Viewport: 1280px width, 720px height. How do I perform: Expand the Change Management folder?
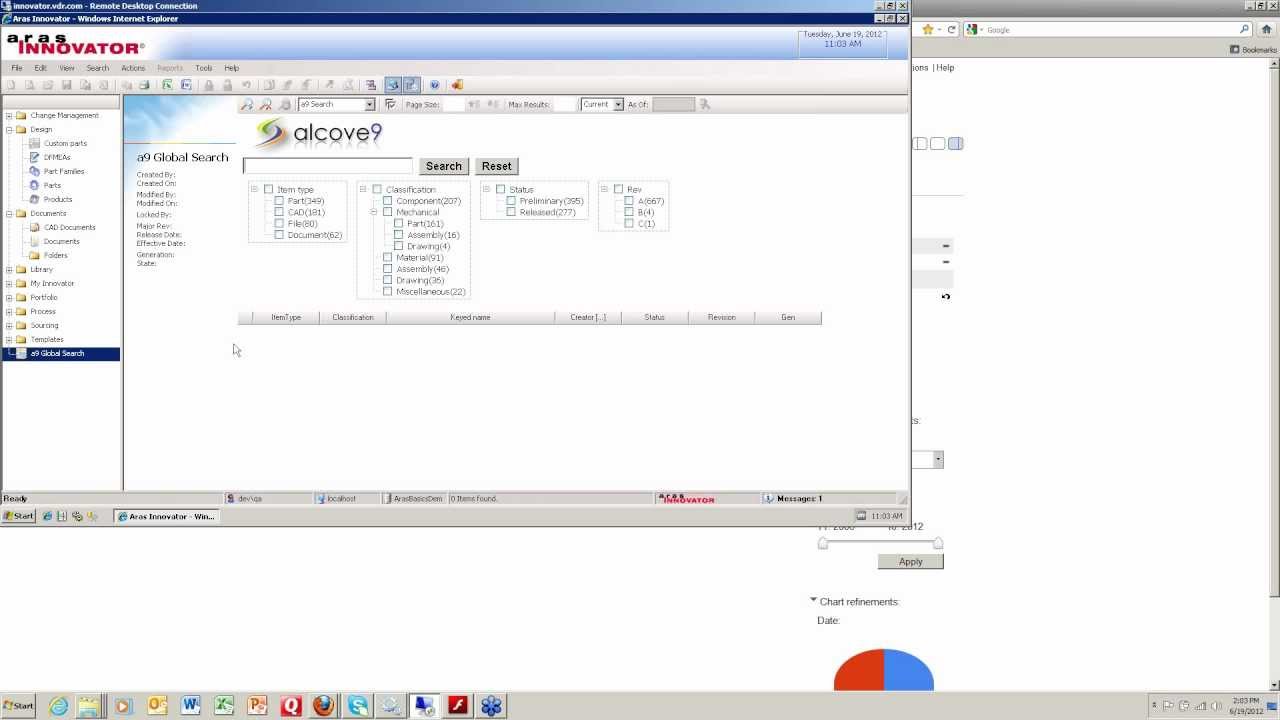click(9, 115)
